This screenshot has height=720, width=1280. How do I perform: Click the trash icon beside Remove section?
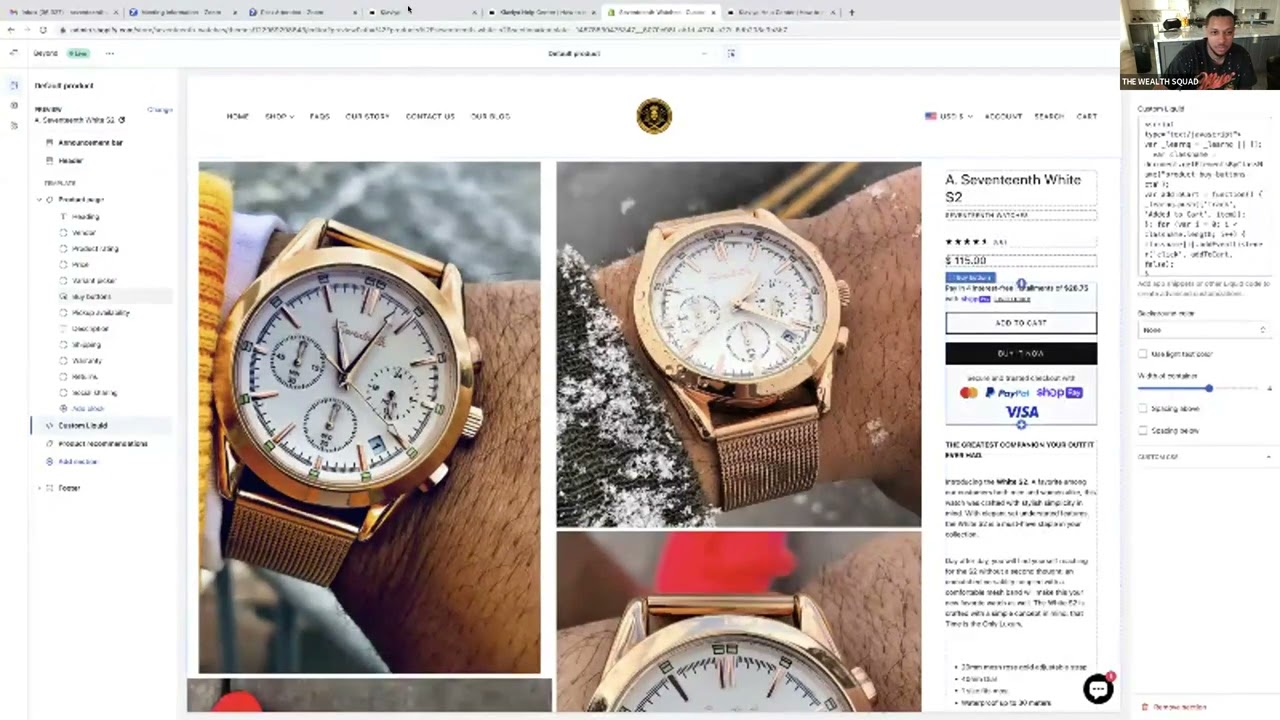(1145, 707)
